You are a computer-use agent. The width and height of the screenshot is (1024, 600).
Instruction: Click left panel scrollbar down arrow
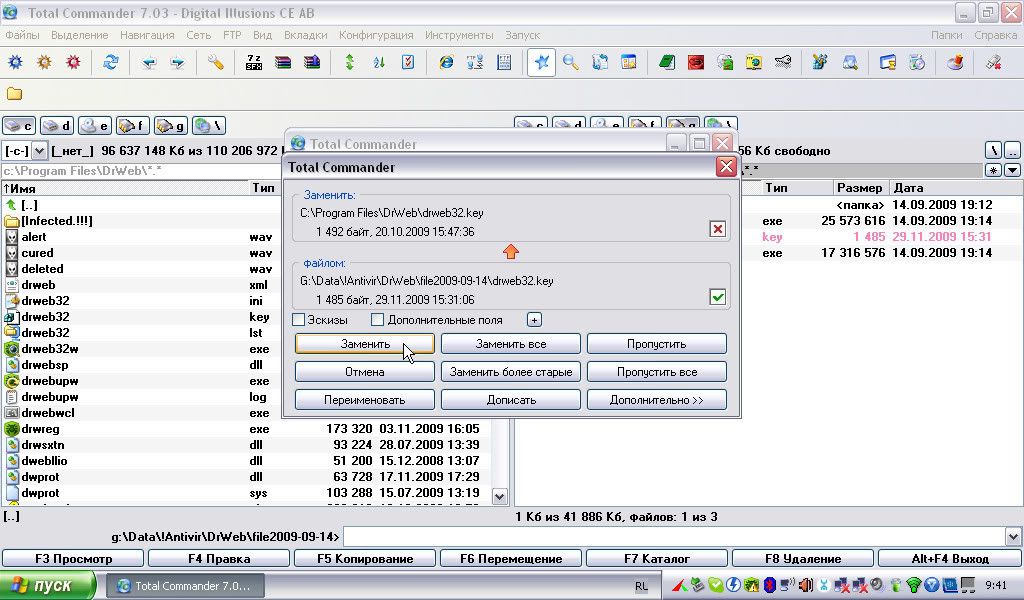point(500,497)
